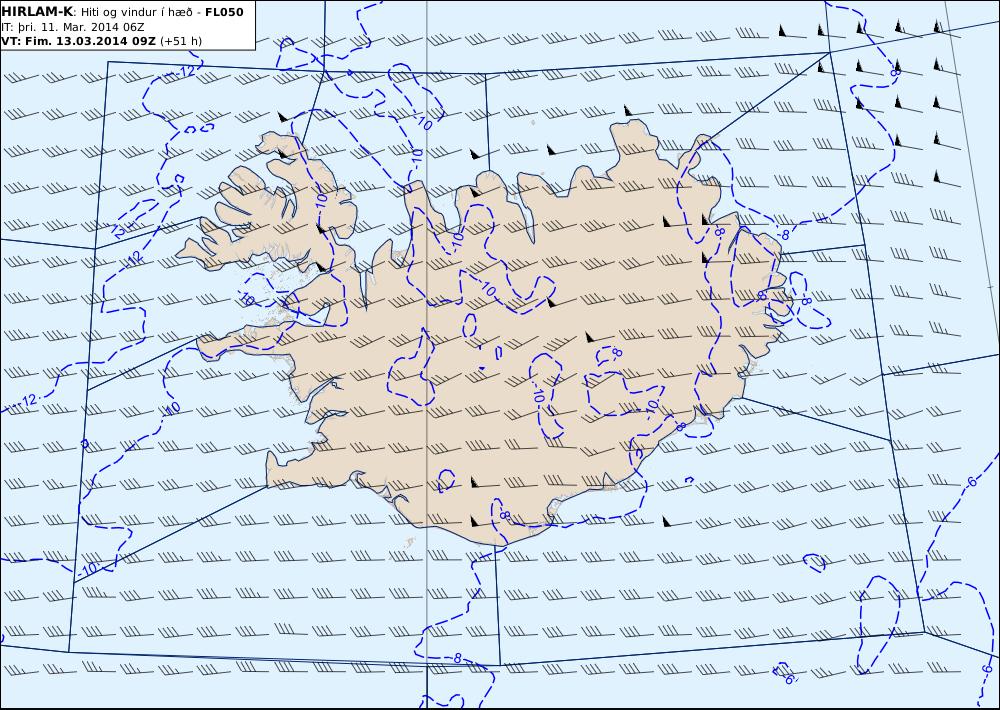Image resolution: width=1000 pixels, height=710 pixels.
Task: Select the 'IT: þri. 11. Mar. 2014 06Z' line
Action: (73, 27)
